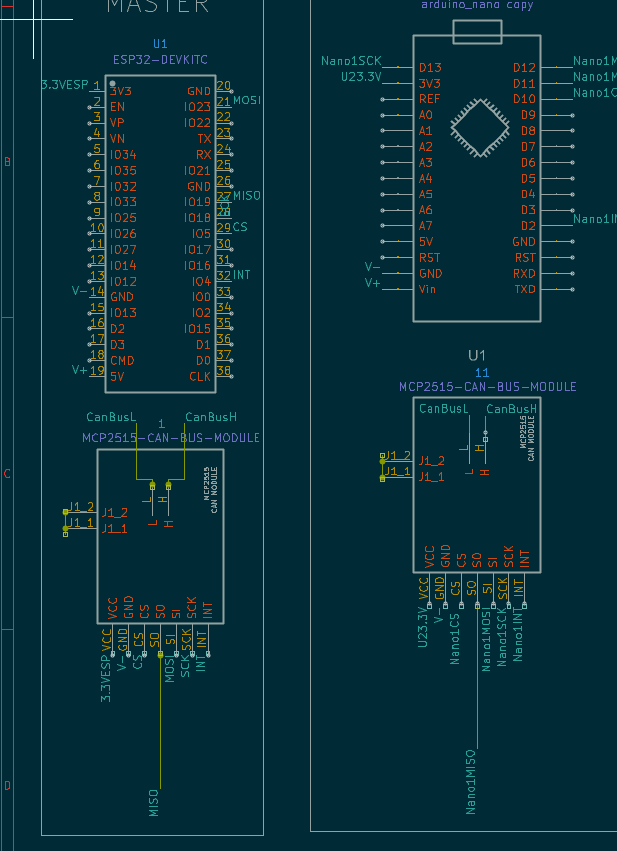Click the RXD pin on the Arduino Nano
Image resolution: width=617 pixels, height=851 pixels.
(524, 274)
